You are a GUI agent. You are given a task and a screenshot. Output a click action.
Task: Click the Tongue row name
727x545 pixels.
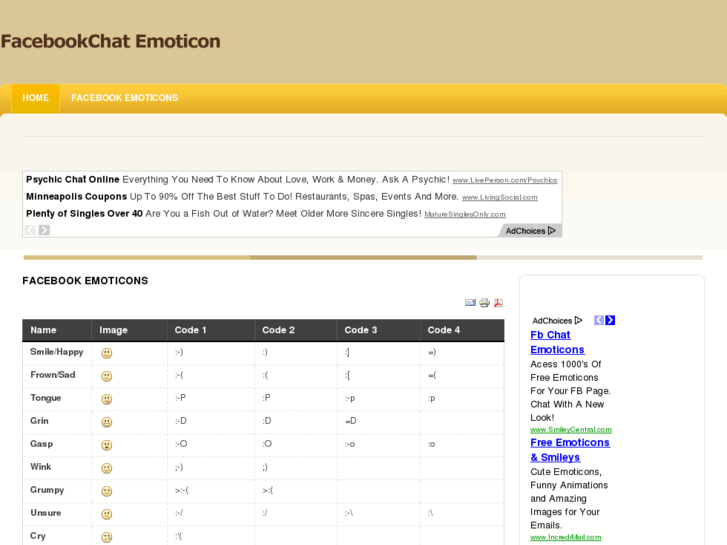pyautogui.click(x=45, y=398)
